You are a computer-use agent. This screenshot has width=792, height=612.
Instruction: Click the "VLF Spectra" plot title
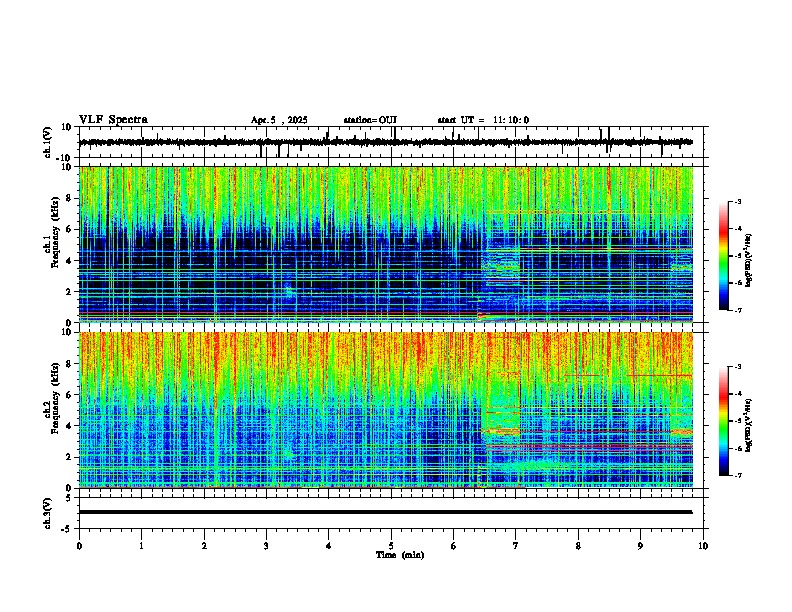point(113,120)
